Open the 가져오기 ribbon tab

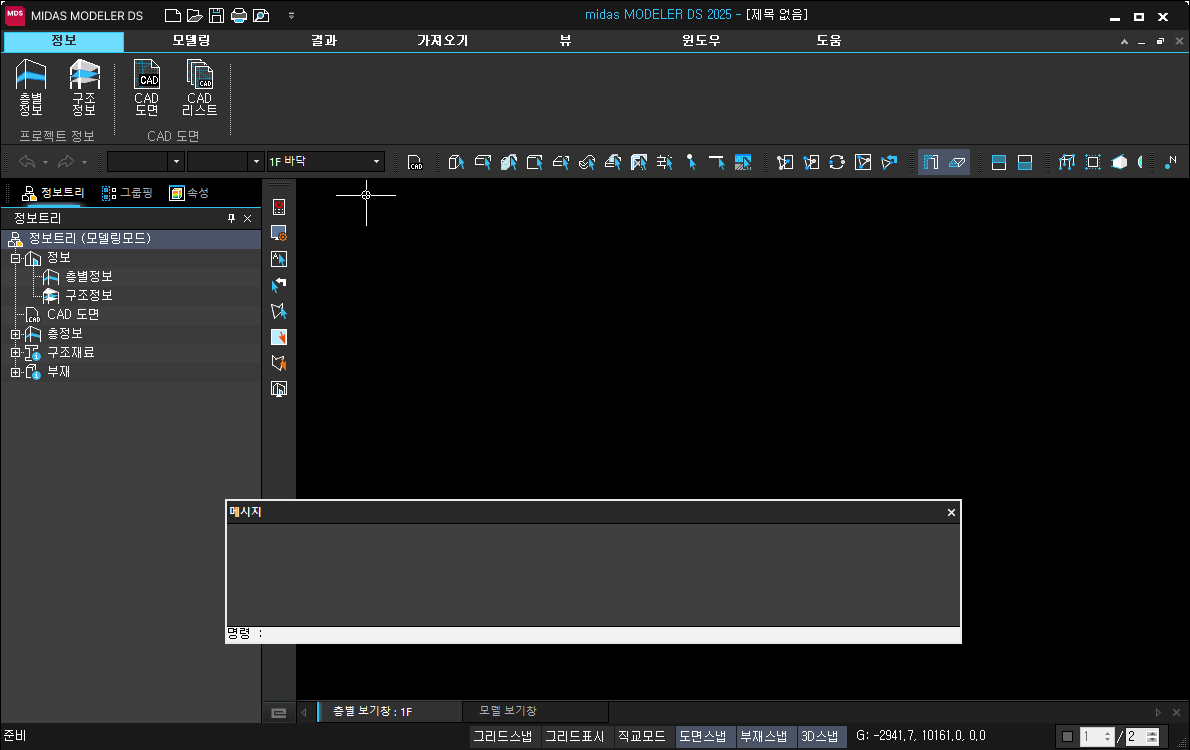[442, 41]
